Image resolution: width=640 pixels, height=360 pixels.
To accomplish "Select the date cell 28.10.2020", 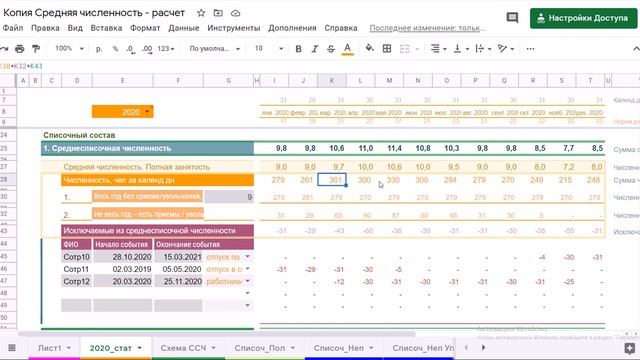I will click(123, 257).
